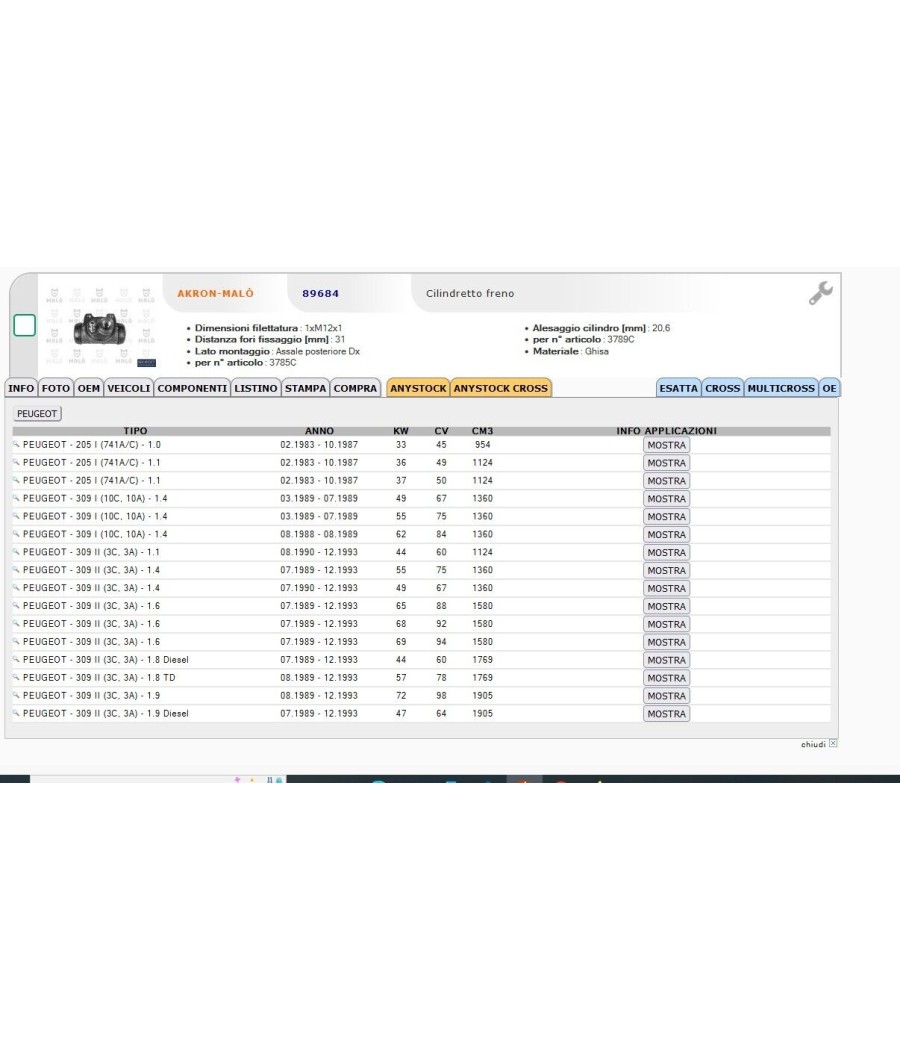
Task: Select the VEICOLI tab
Action: (x=129, y=388)
